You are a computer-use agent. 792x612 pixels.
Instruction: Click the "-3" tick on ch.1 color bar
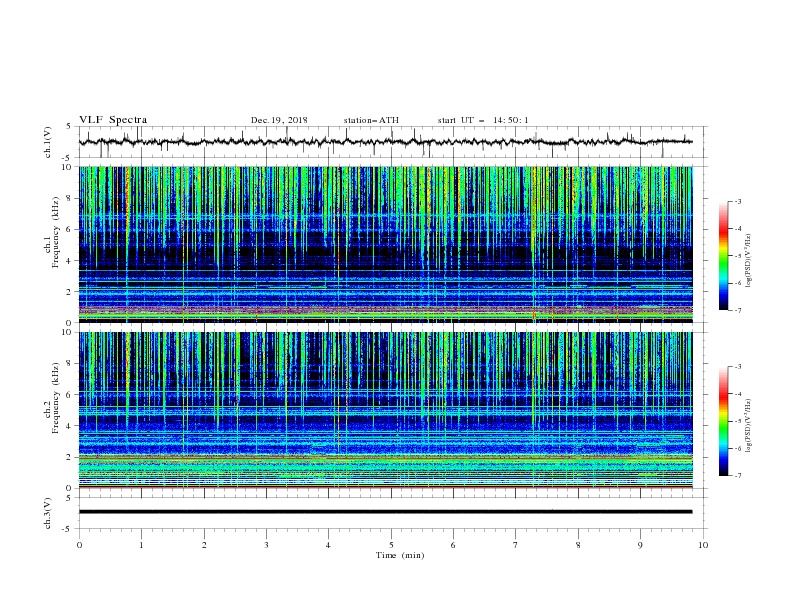737,201
